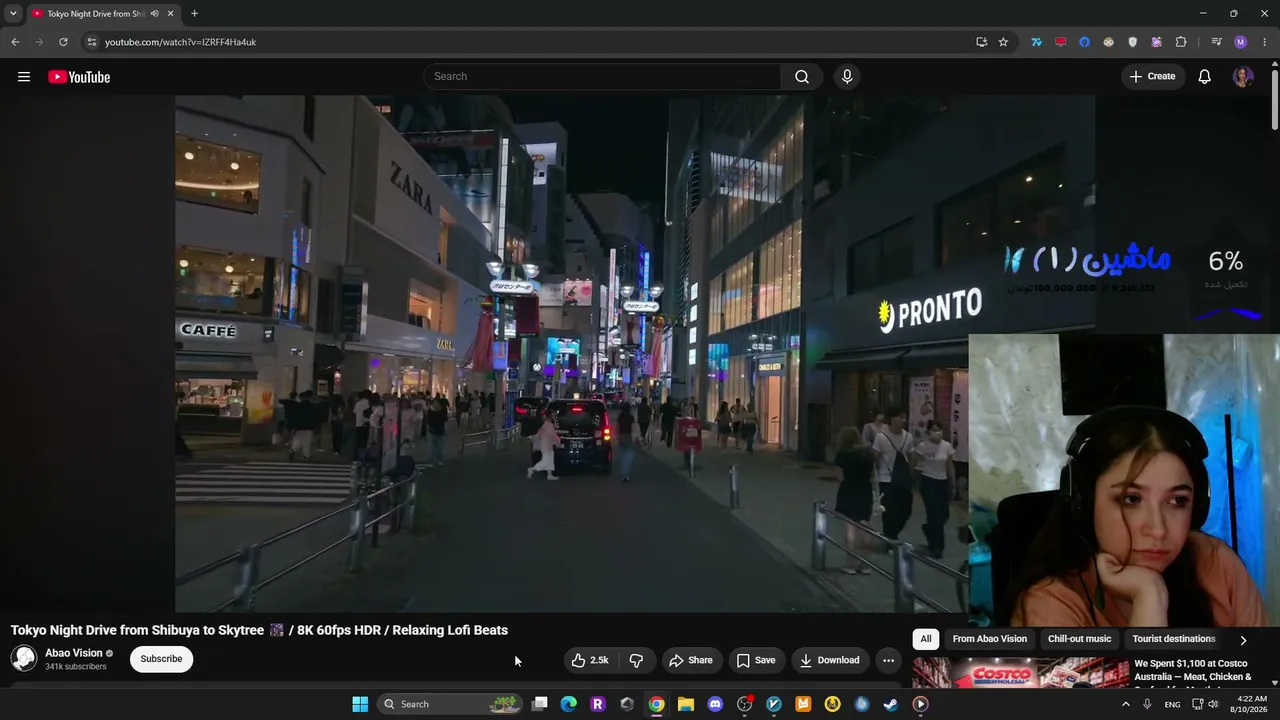
Task: Show hidden system tray icons
Action: pos(1125,704)
